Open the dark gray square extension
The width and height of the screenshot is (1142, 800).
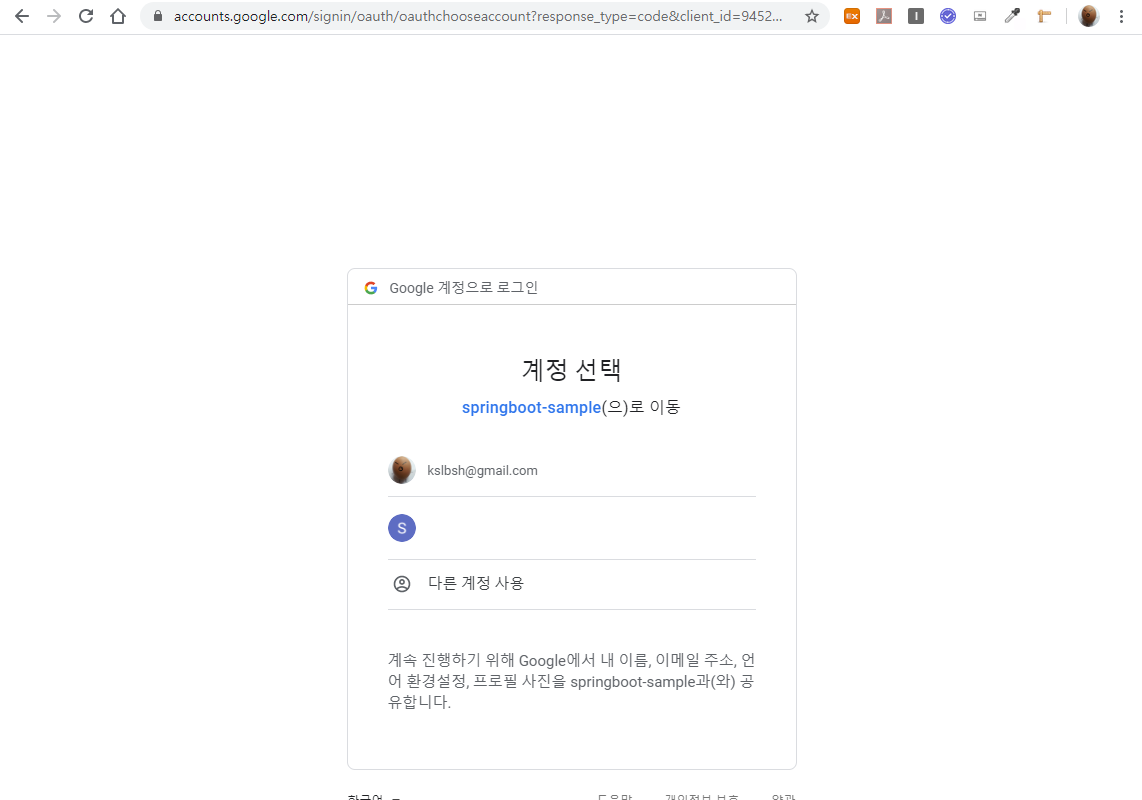pyautogui.click(x=915, y=16)
